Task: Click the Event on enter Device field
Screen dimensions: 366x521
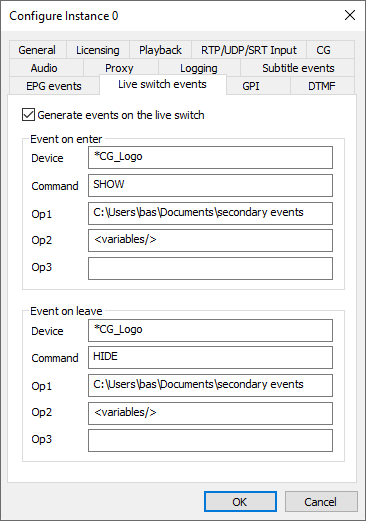Action: click(210, 157)
